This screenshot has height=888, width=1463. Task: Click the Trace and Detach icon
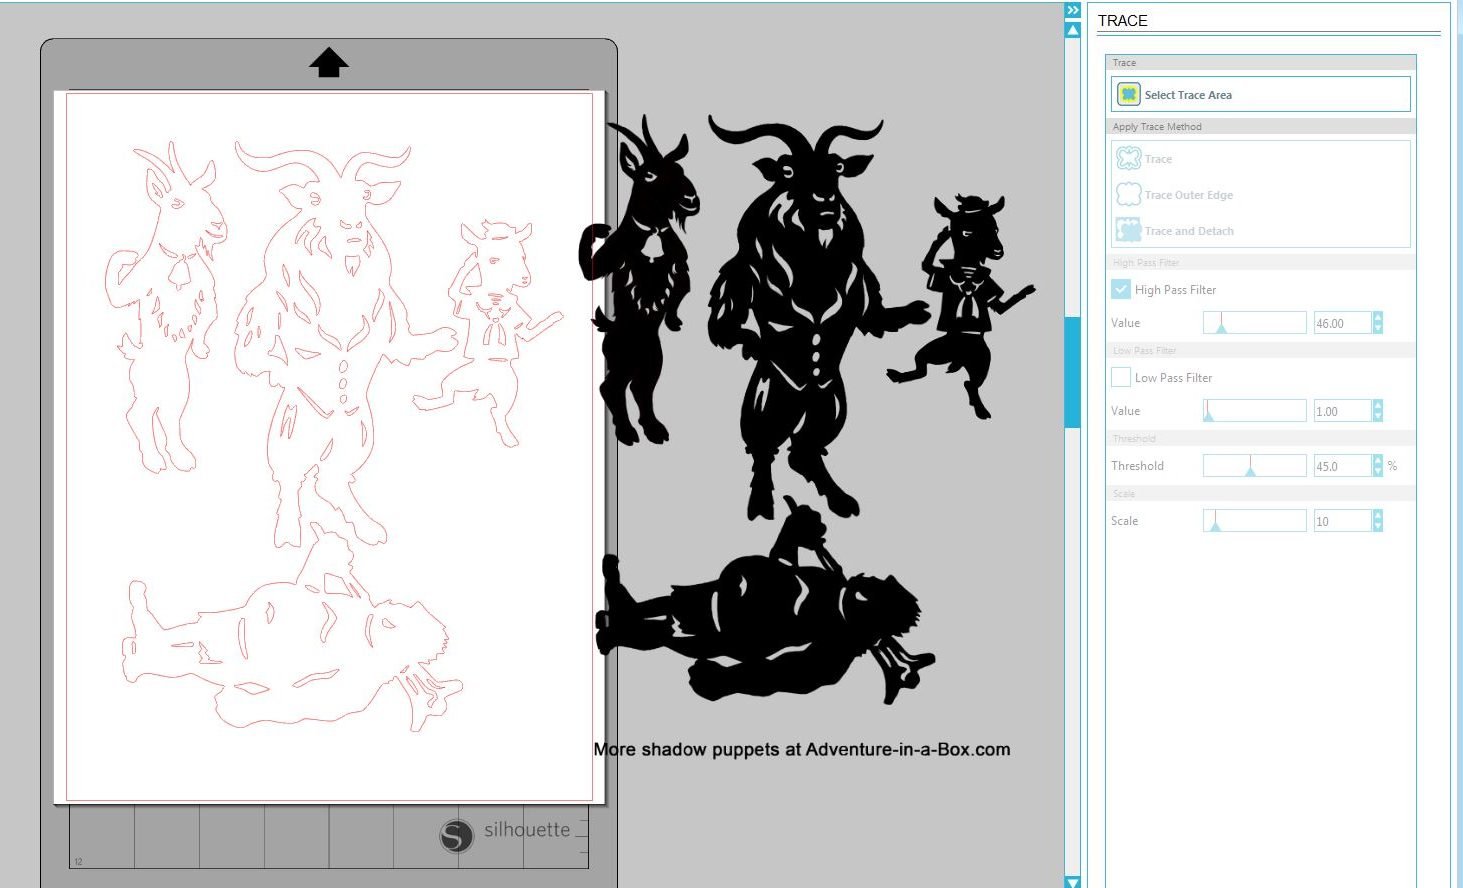pyautogui.click(x=1128, y=231)
